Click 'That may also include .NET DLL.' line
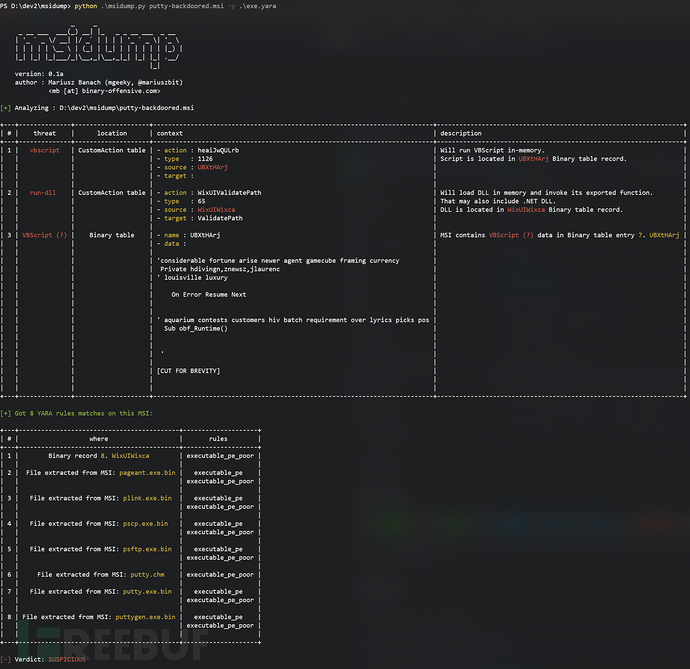Screen dimensions: 690x669 click(498, 201)
